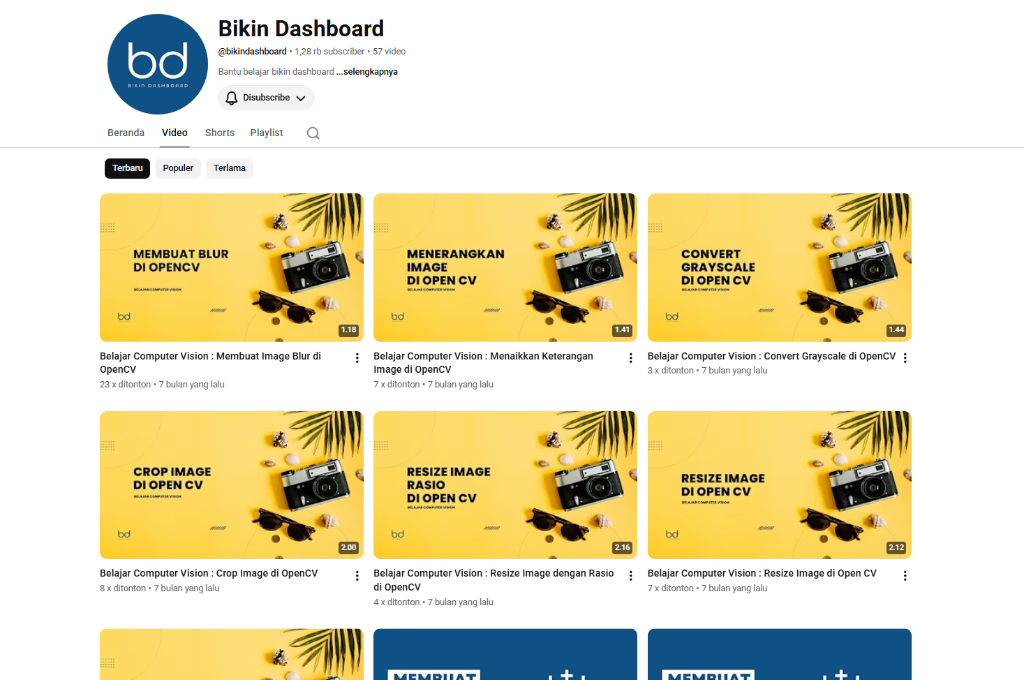Open the 2.12 duration Resize Image thumbnail
1024x680 pixels.
[779, 485]
